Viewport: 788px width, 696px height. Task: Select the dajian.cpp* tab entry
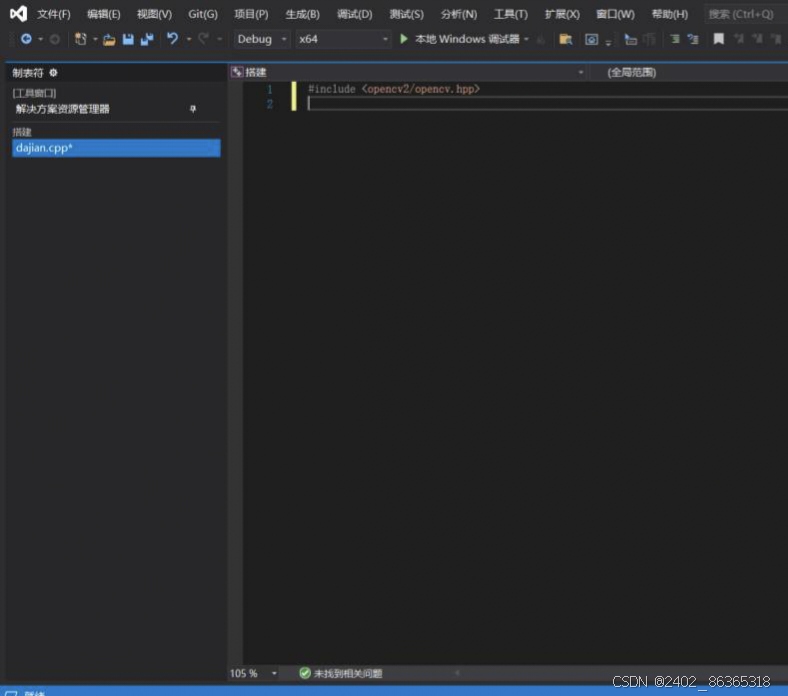(116, 148)
